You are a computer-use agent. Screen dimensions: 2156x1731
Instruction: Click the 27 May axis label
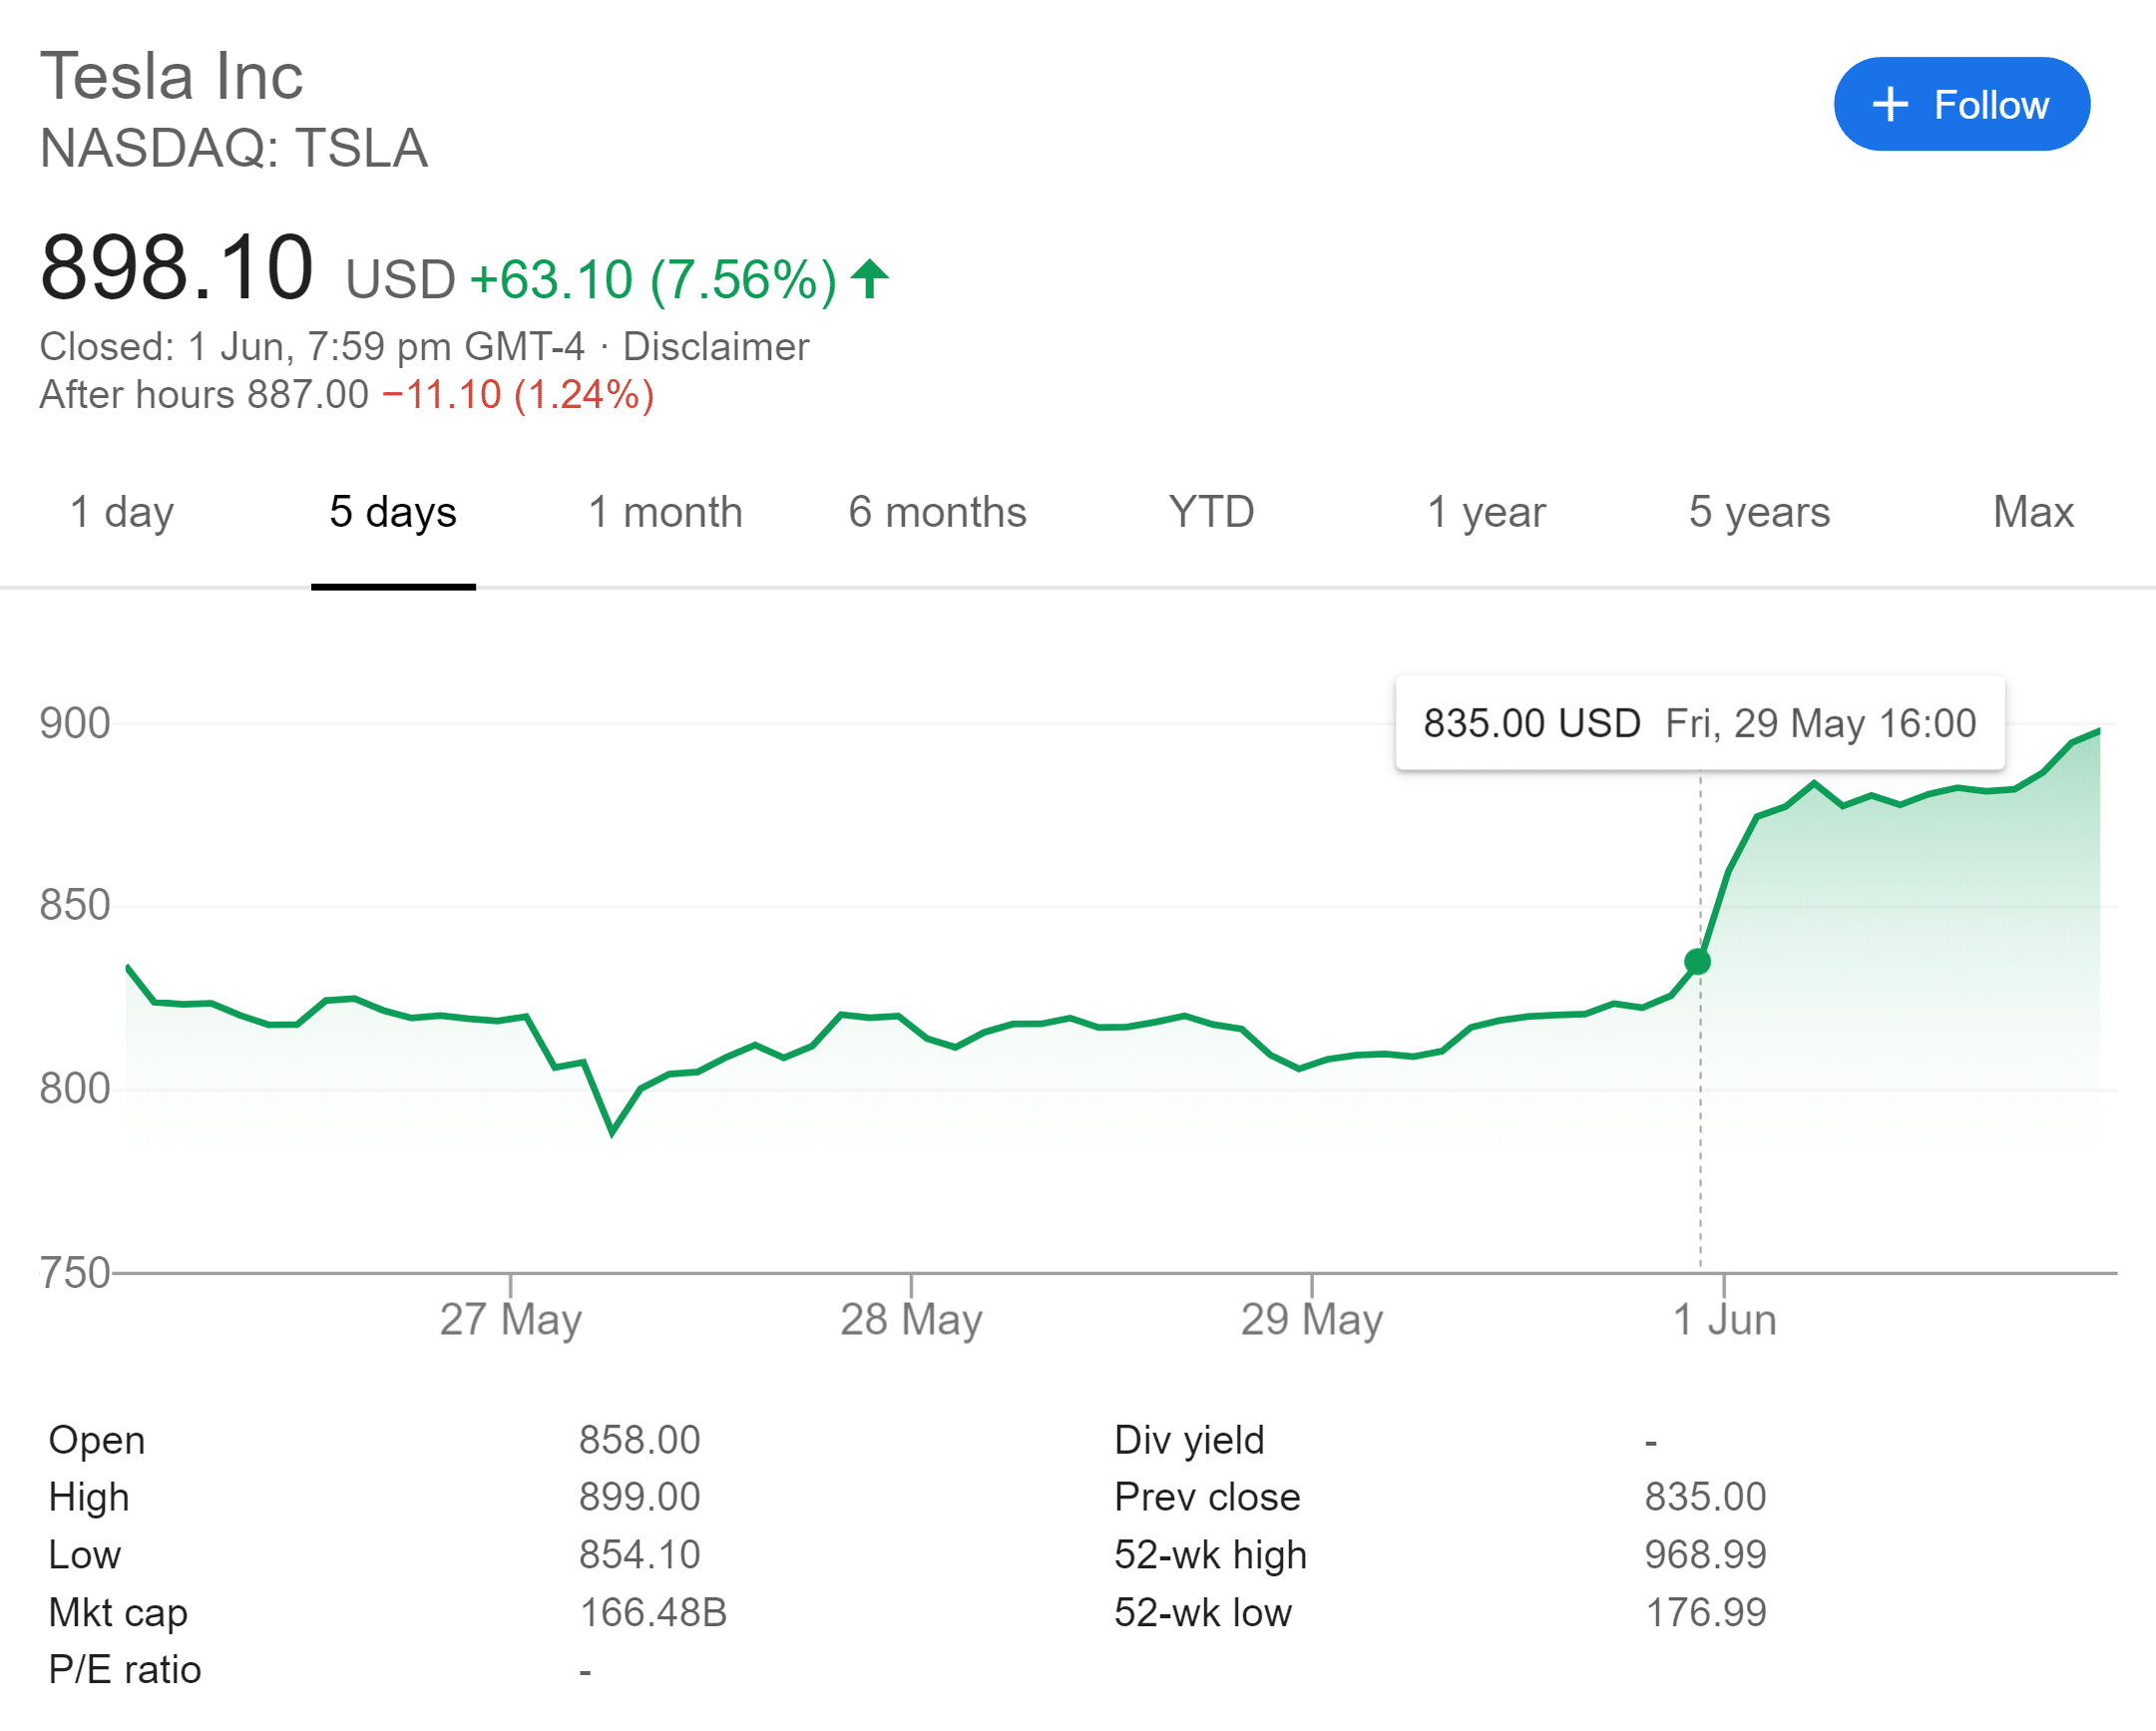click(x=510, y=1320)
